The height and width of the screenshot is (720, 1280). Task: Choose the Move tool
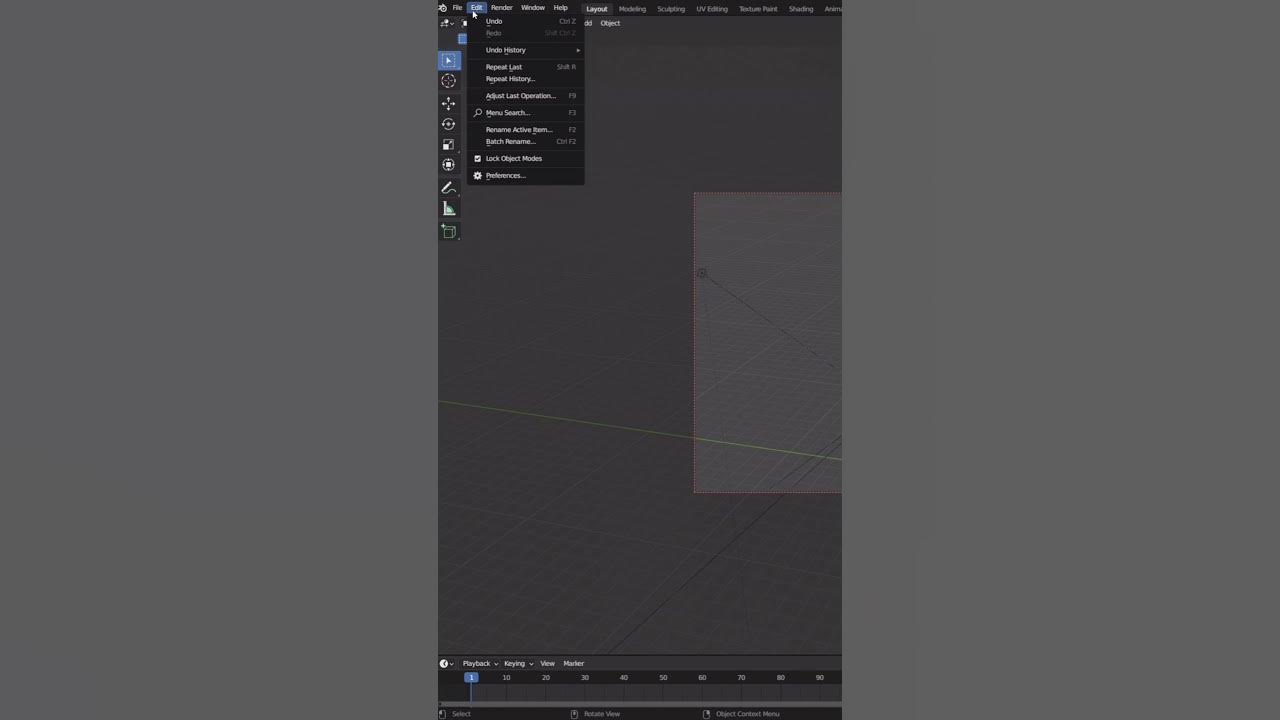[x=449, y=104]
